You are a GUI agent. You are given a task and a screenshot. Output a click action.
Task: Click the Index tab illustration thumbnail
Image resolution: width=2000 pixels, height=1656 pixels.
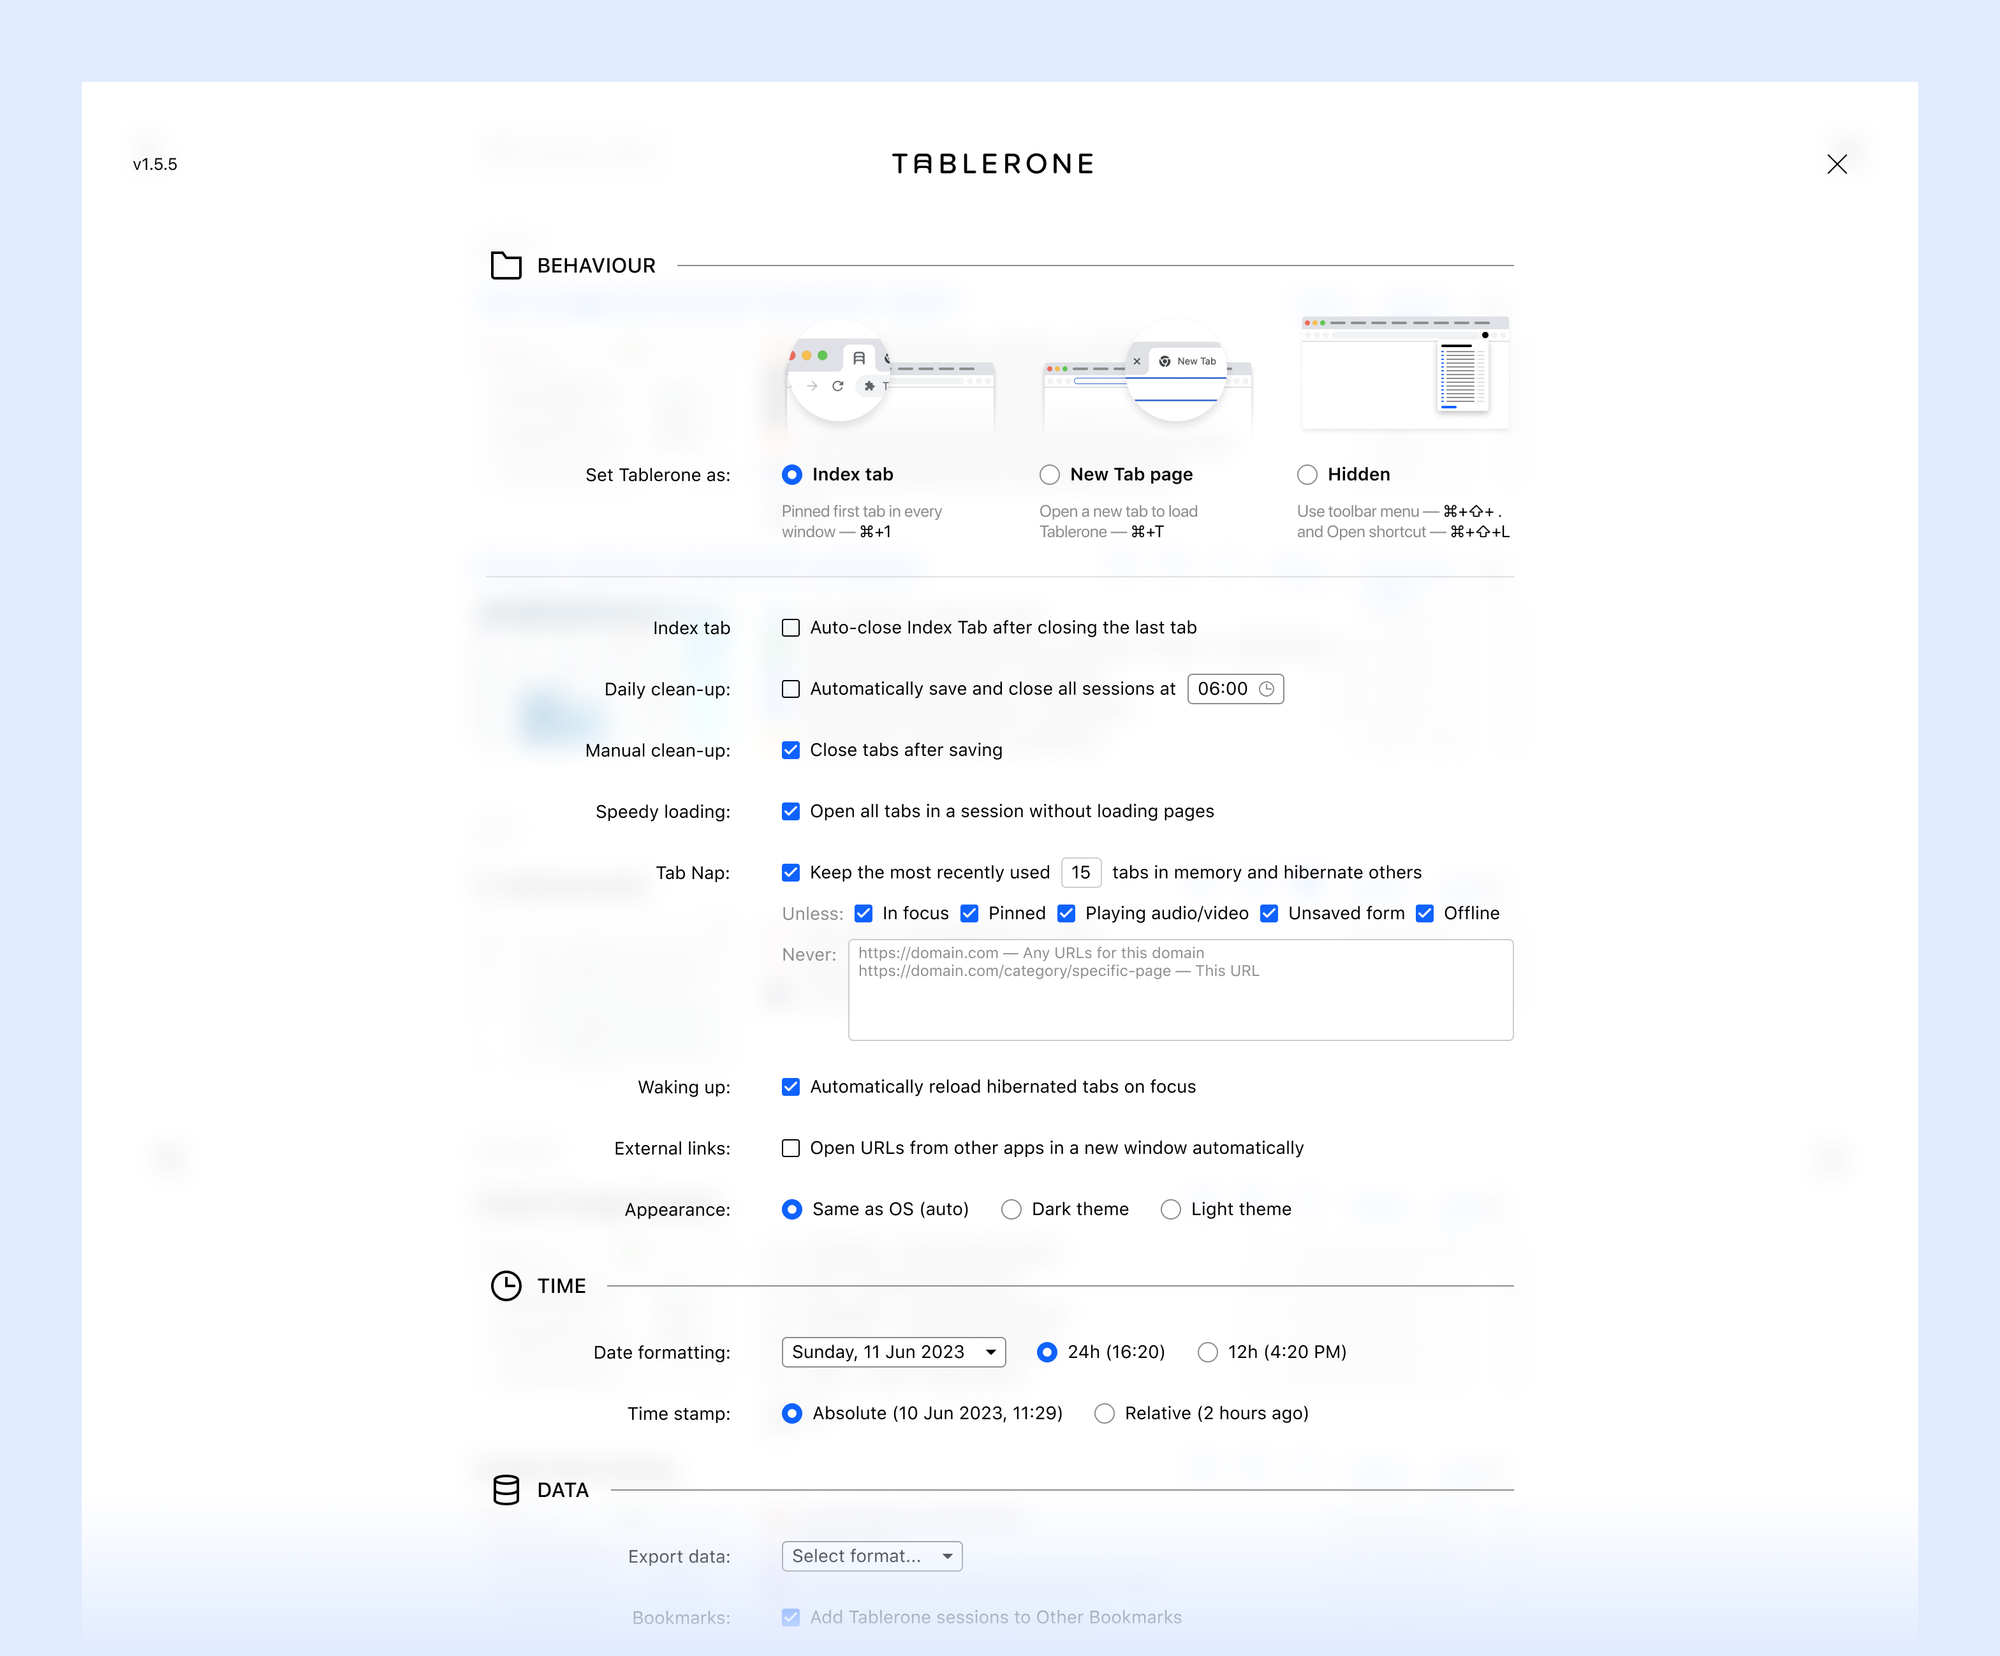(x=889, y=376)
